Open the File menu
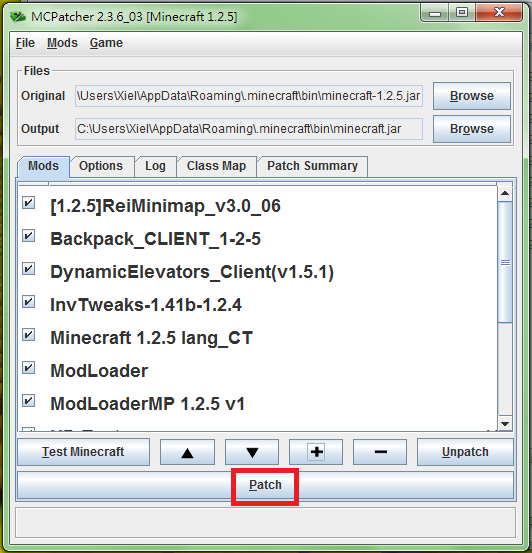The image size is (532, 553). [x=25, y=43]
